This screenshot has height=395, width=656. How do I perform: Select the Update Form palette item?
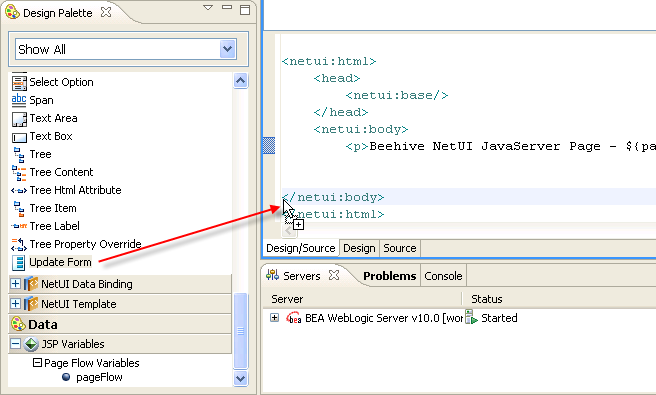[60, 262]
